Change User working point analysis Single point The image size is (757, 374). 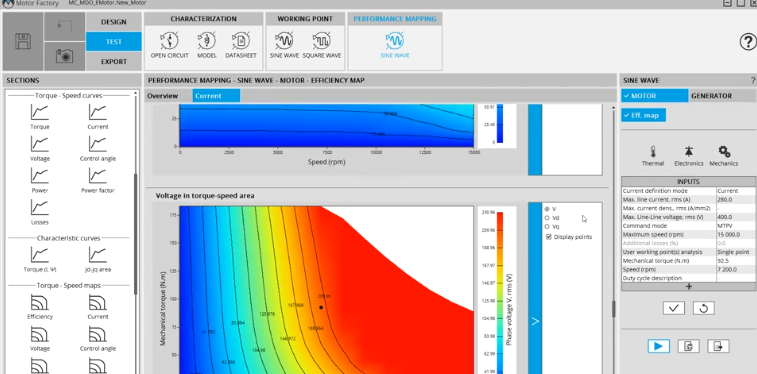click(736, 252)
